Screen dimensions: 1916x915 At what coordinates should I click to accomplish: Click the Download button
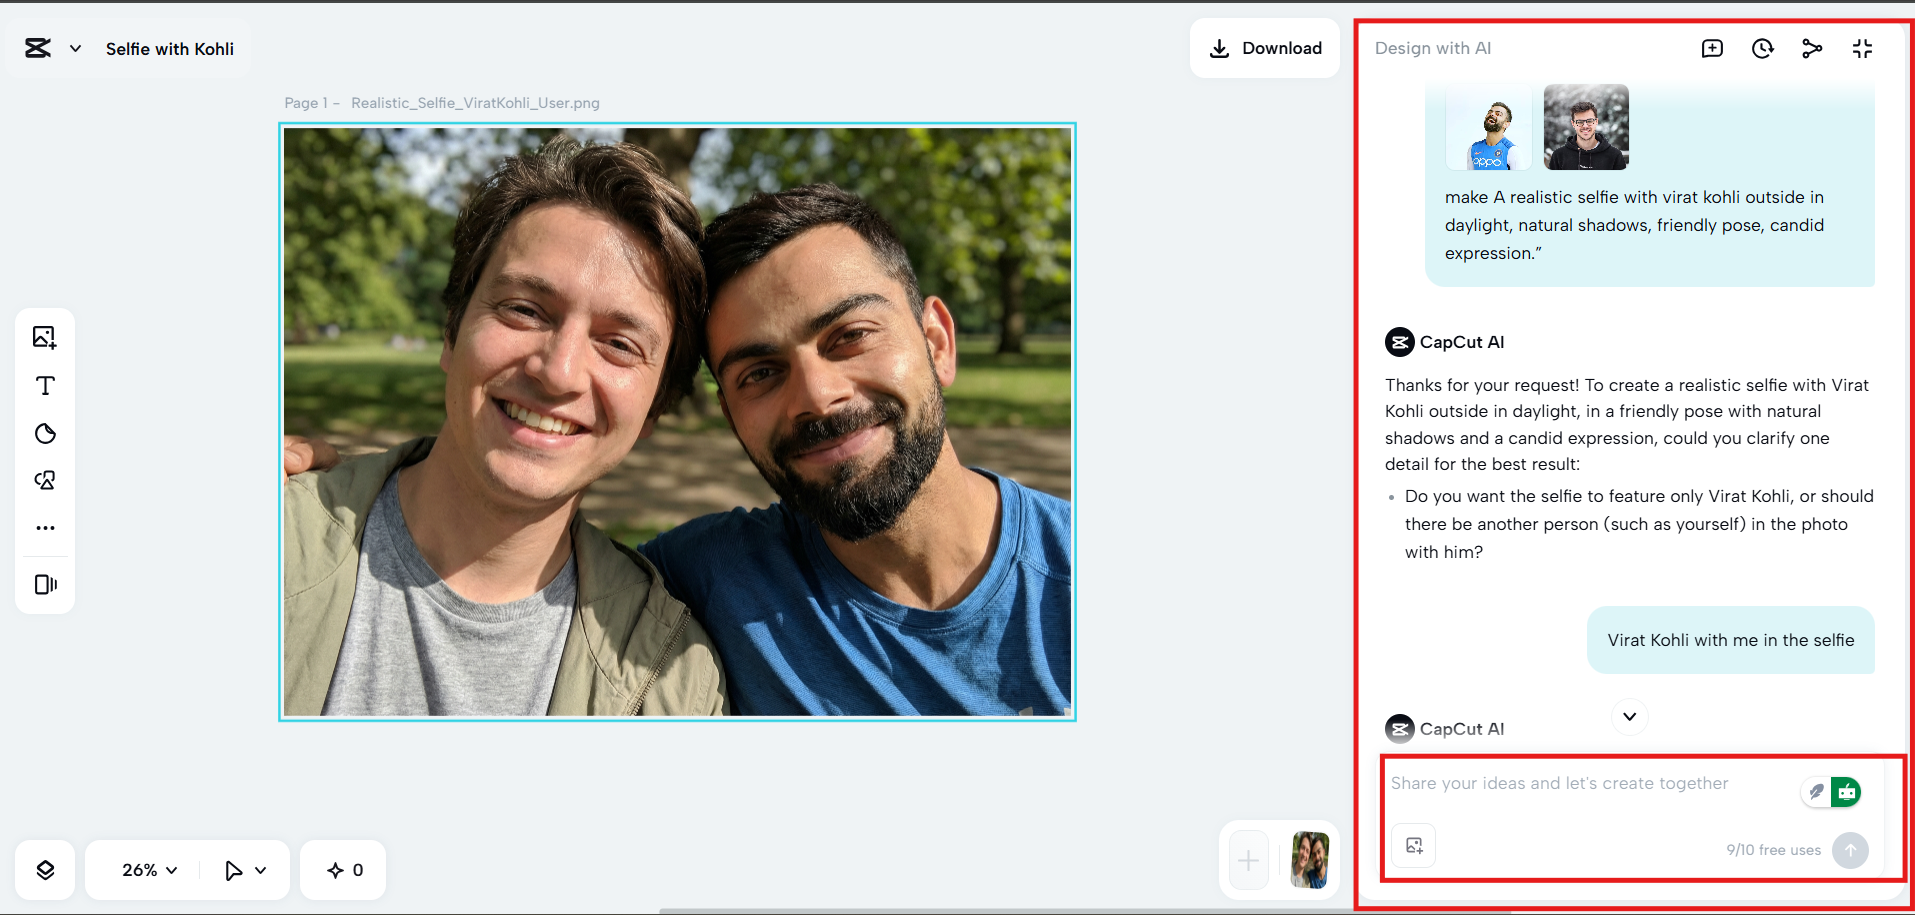[1264, 47]
